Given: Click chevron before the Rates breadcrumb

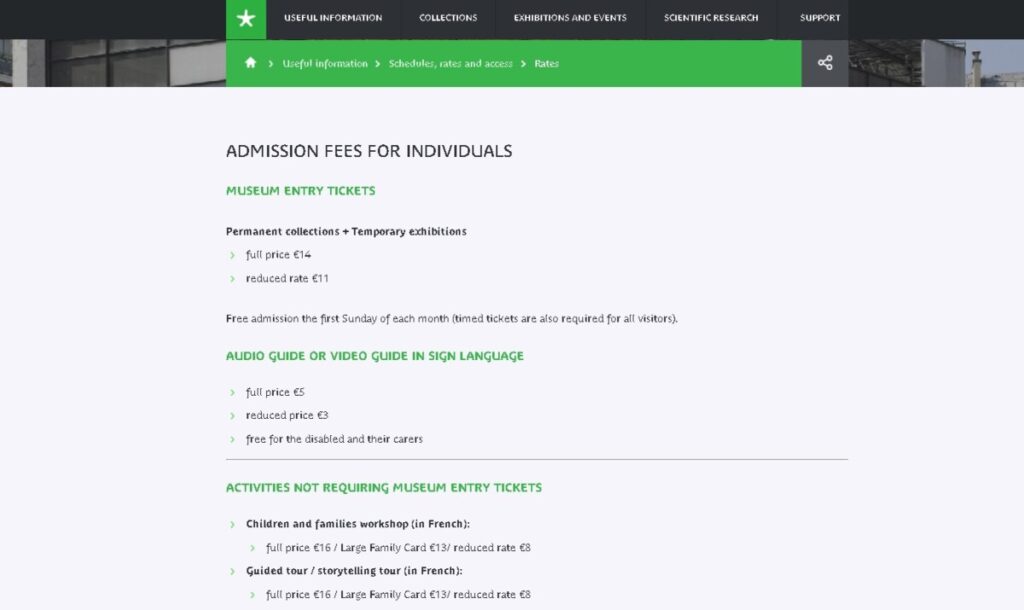Looking at the screenshot, I should click(523, 63).
